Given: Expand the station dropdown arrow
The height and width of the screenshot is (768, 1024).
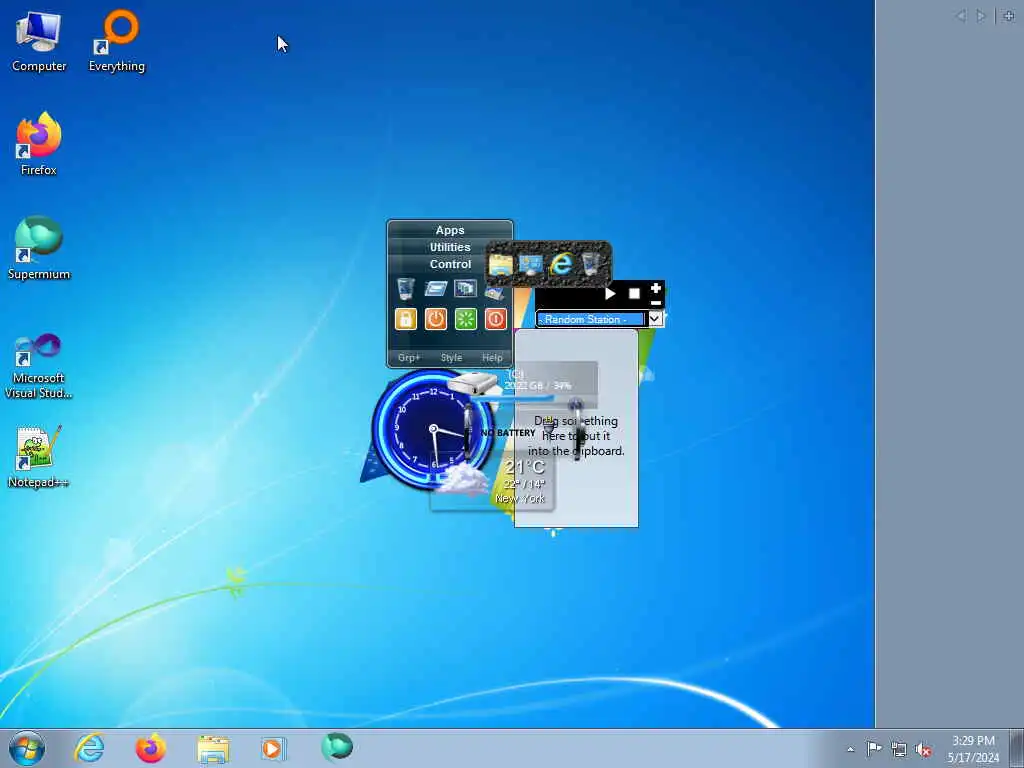Looking at the screenshot, I should click(x=655, y=319).
